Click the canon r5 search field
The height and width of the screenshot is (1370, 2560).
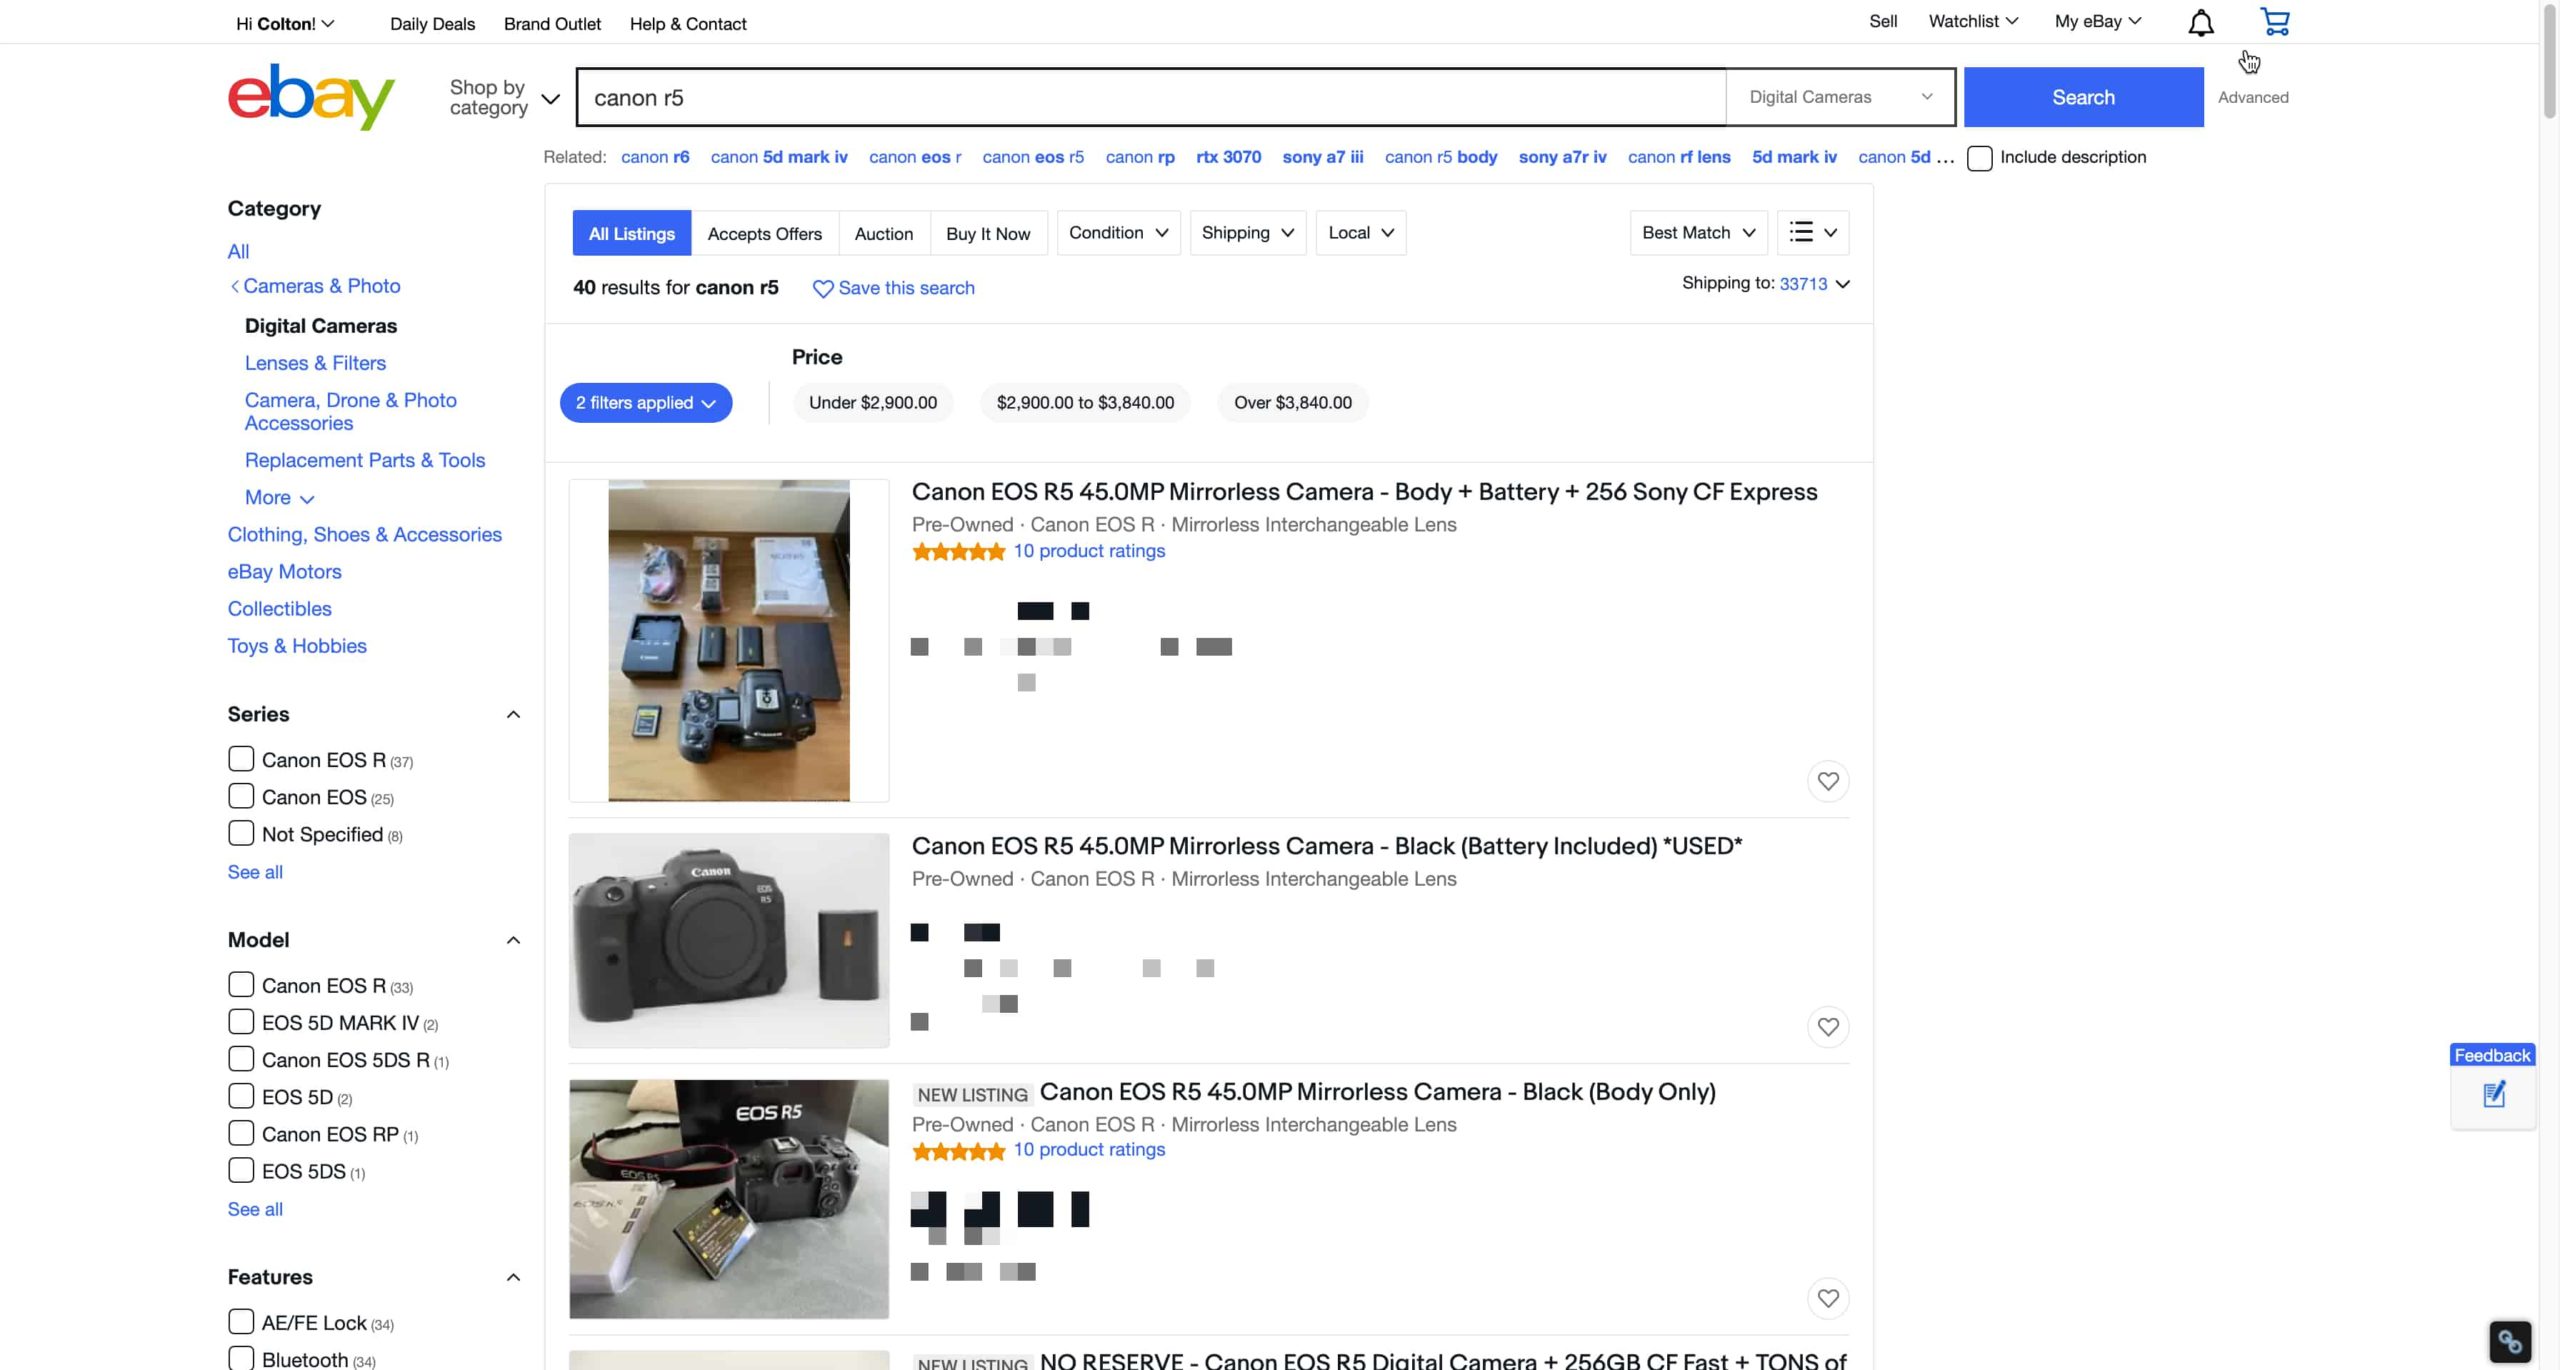(1150, 97)
